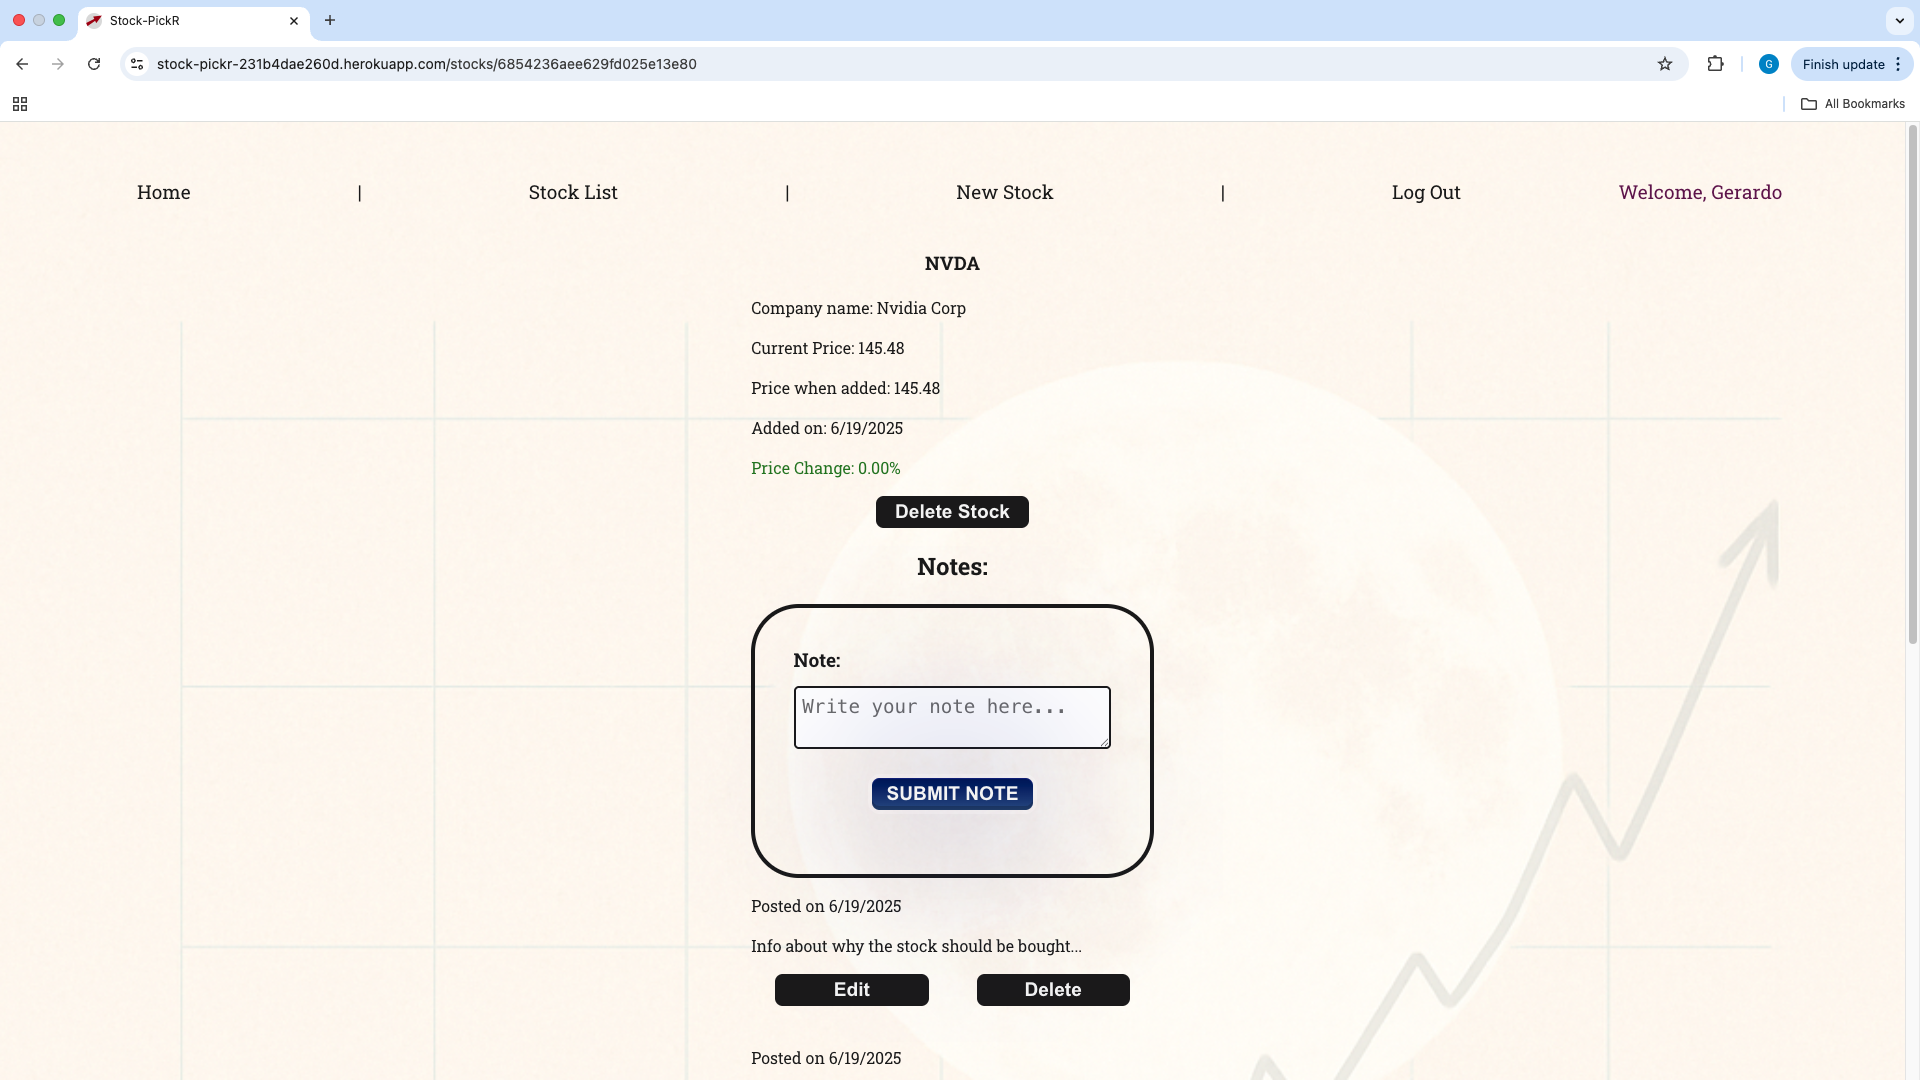The height and width of the screenshot is (1080, 1920).
Task: Expand the tab search dropdown arrow
Action: [x=1899, y=20]
